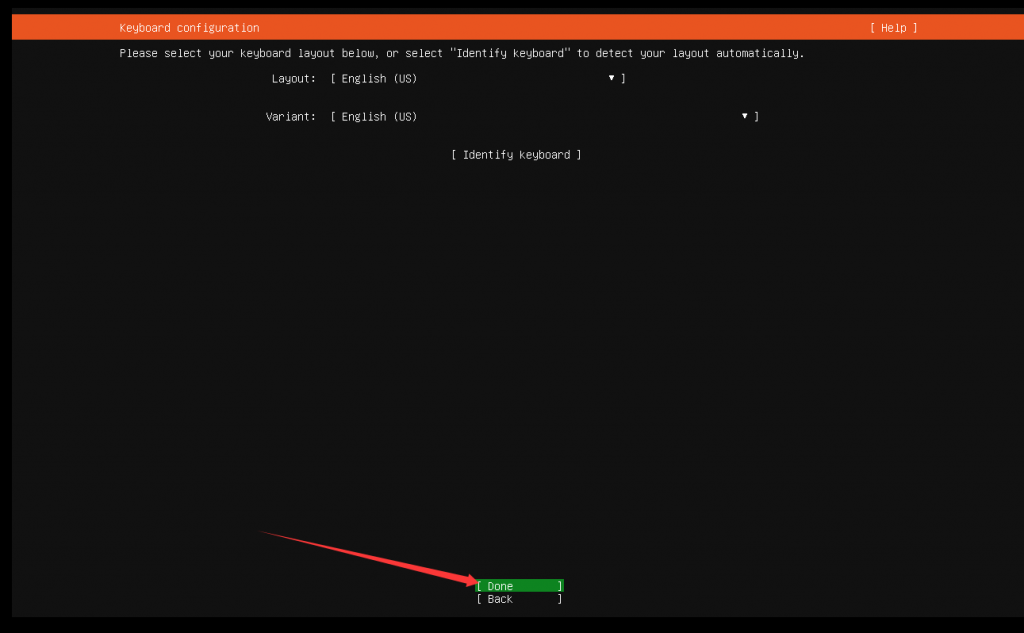The image size is (1024, 633).
Task: Click the red arrow annotation
Action: pyautogui.click(x=370, y=557)
